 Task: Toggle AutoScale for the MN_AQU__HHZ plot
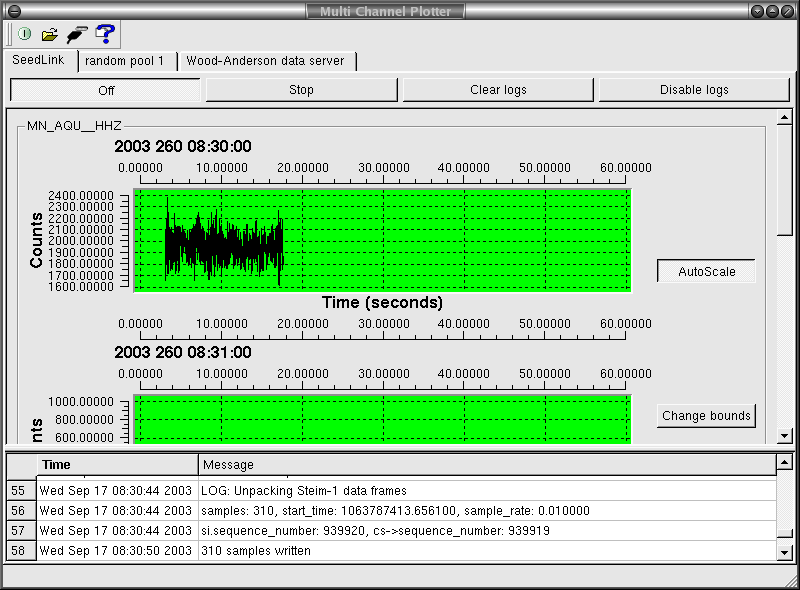[705, 271]
